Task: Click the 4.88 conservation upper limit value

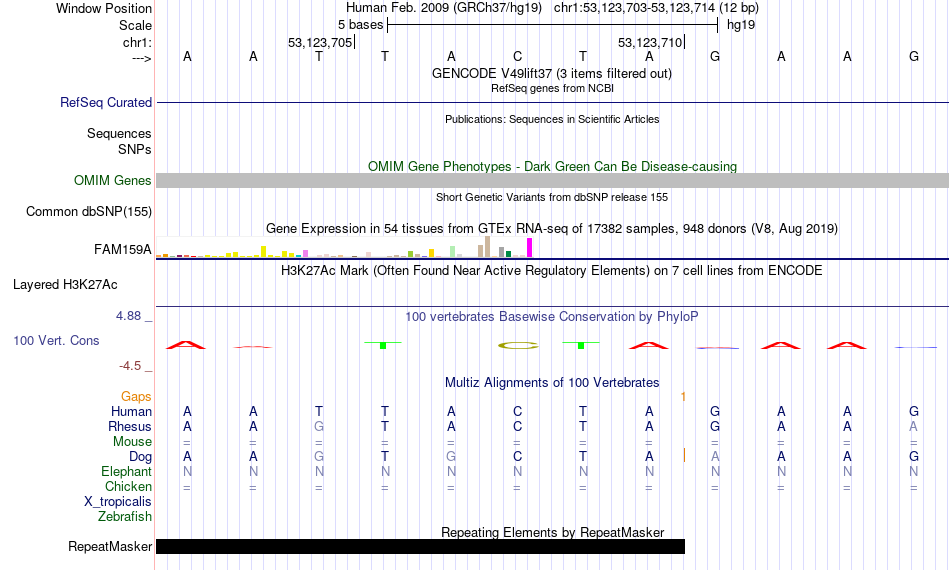Action: [128, 316]
